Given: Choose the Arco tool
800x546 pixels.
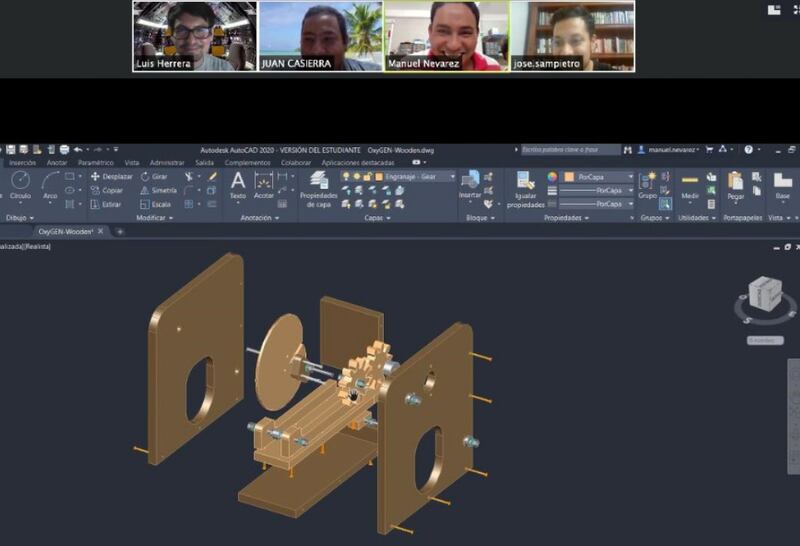Looking at the screenshot, I should (x=50, y=185).
